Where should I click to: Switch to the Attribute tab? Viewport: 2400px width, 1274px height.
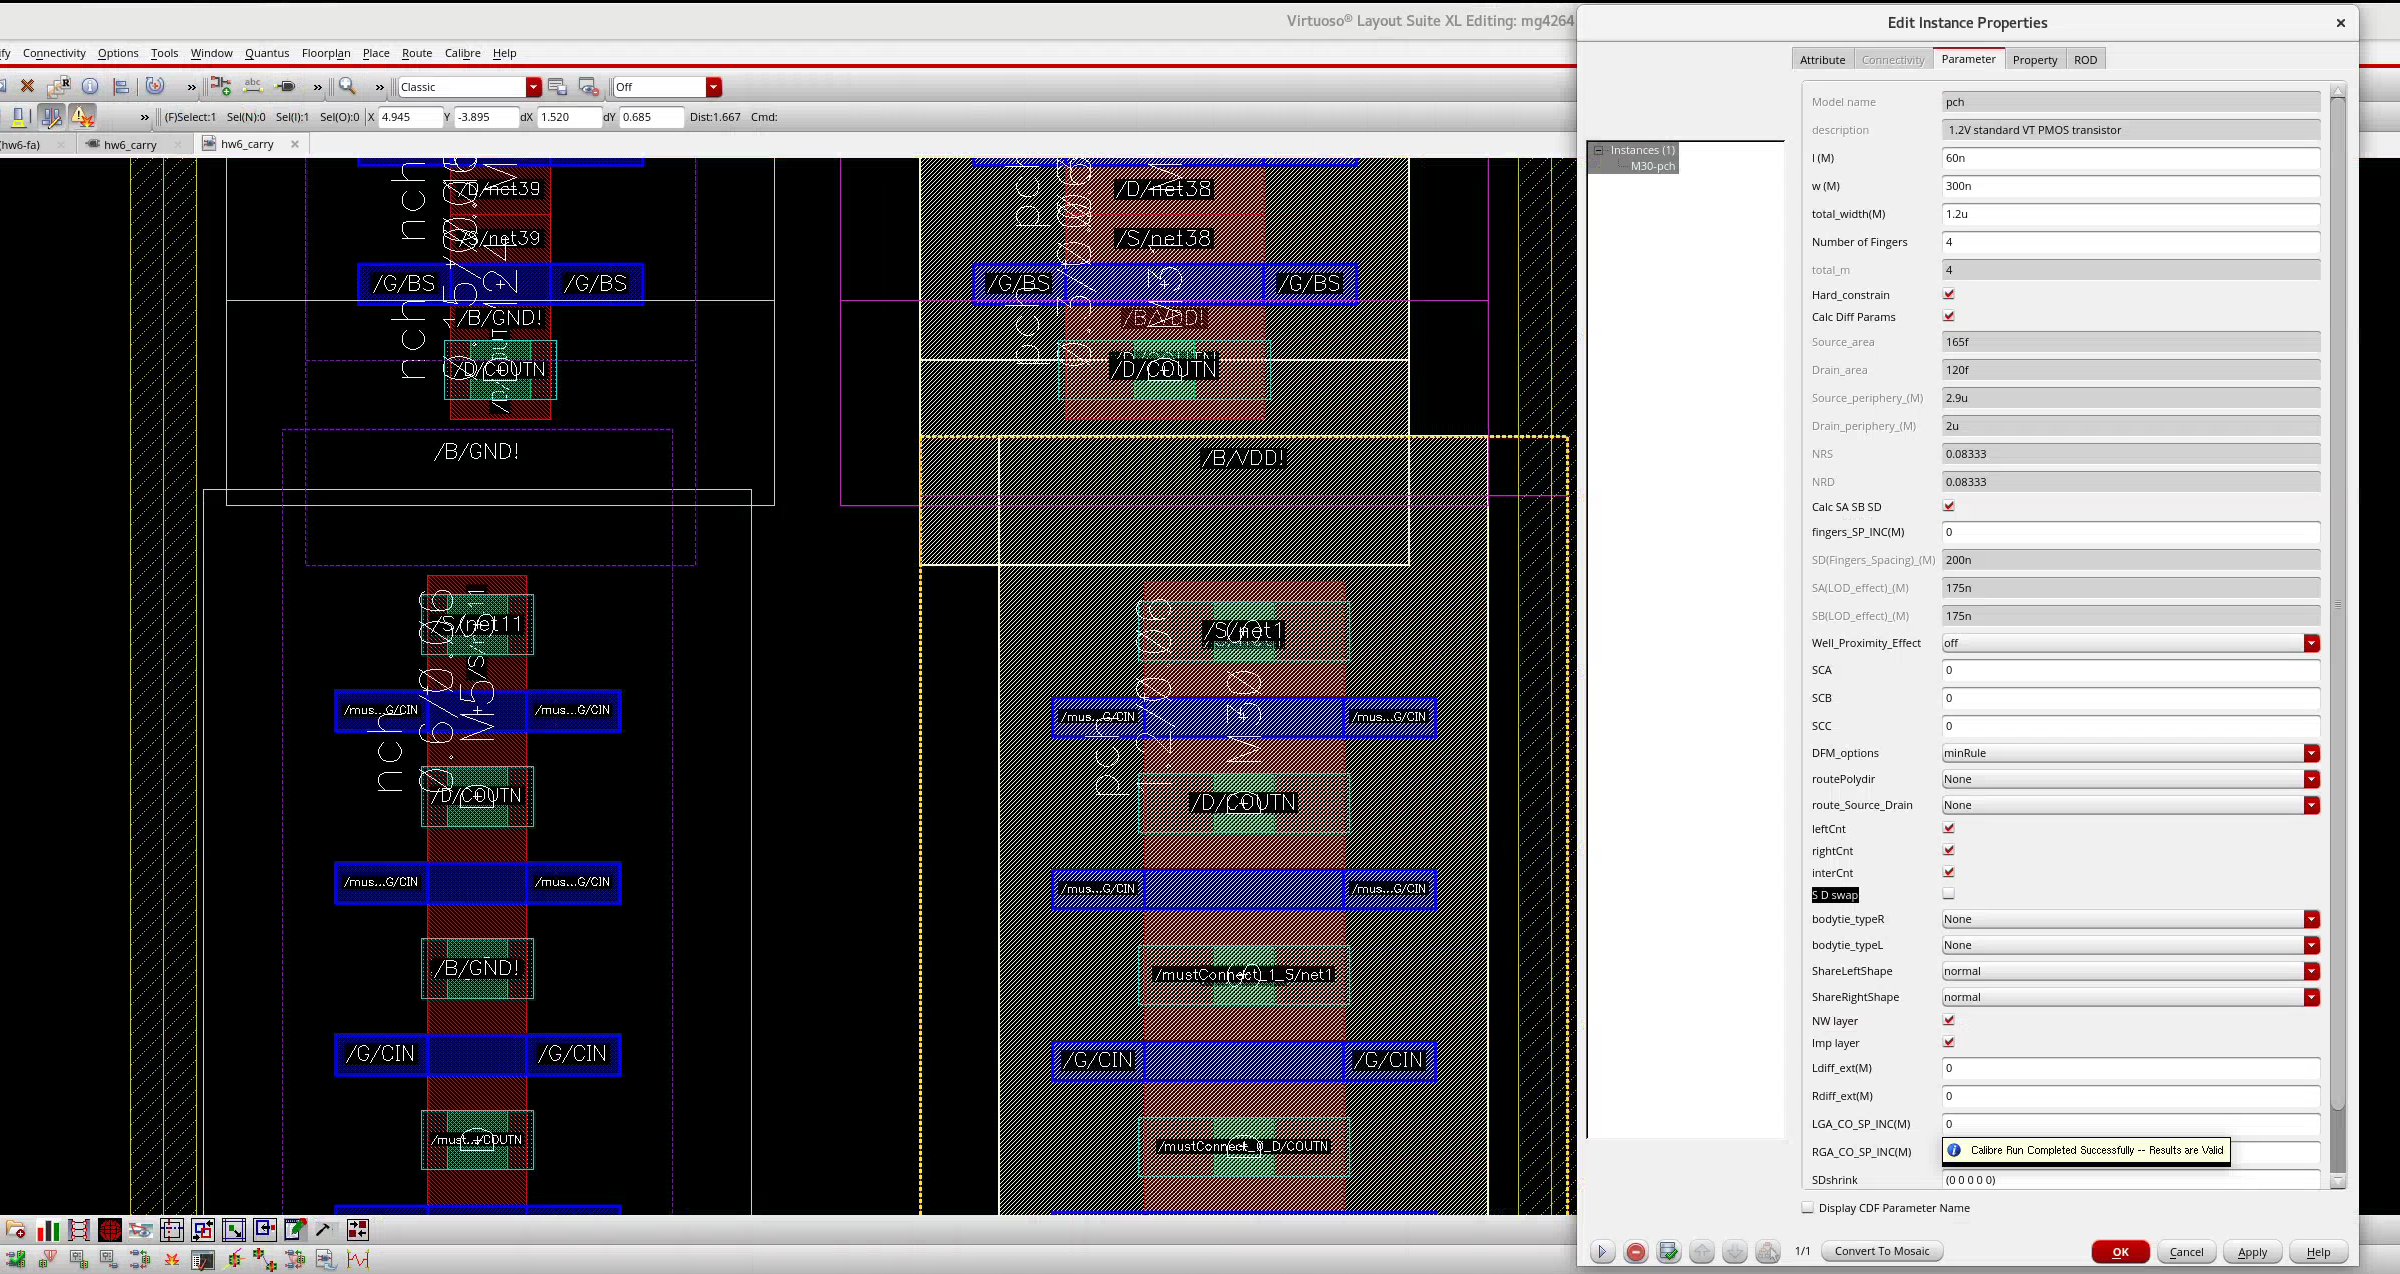1822,60
